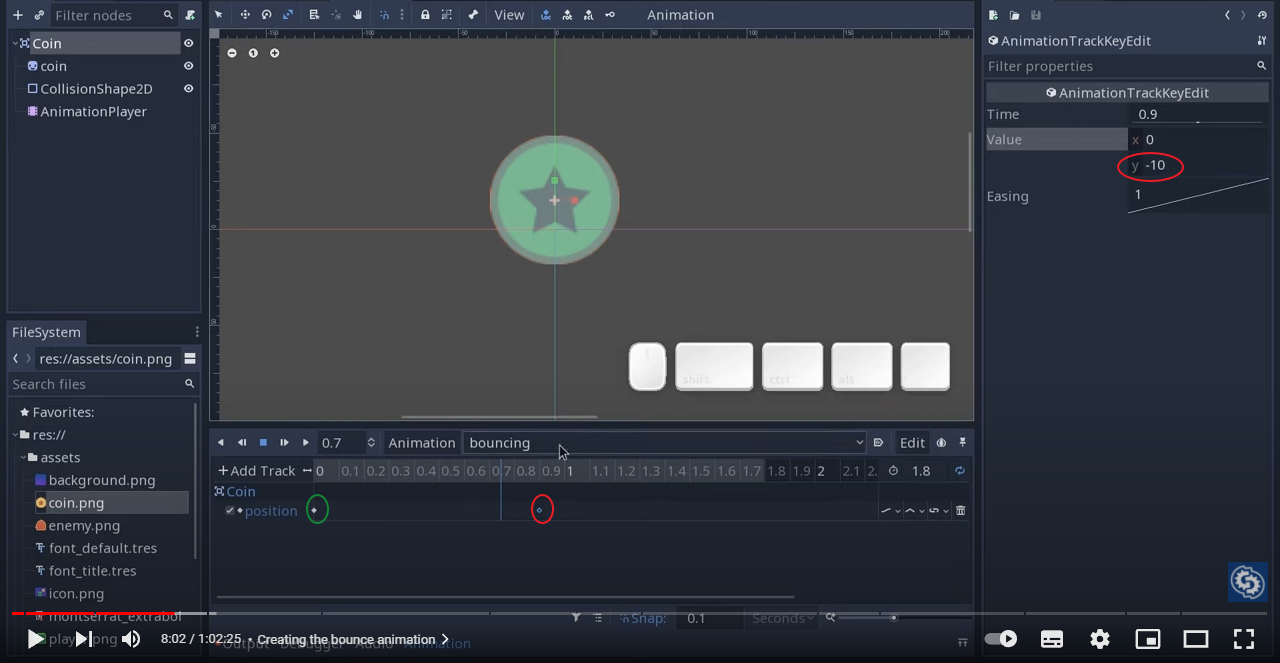Open position track interpolation mode dropdown
1280x663 pixels.
[915, 511]
